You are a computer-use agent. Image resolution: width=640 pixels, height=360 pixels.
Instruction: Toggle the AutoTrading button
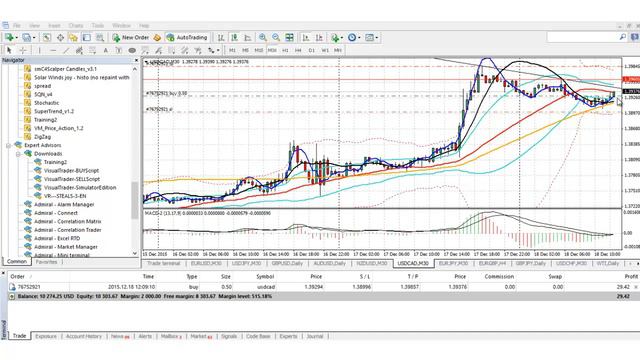coord(187,38)
